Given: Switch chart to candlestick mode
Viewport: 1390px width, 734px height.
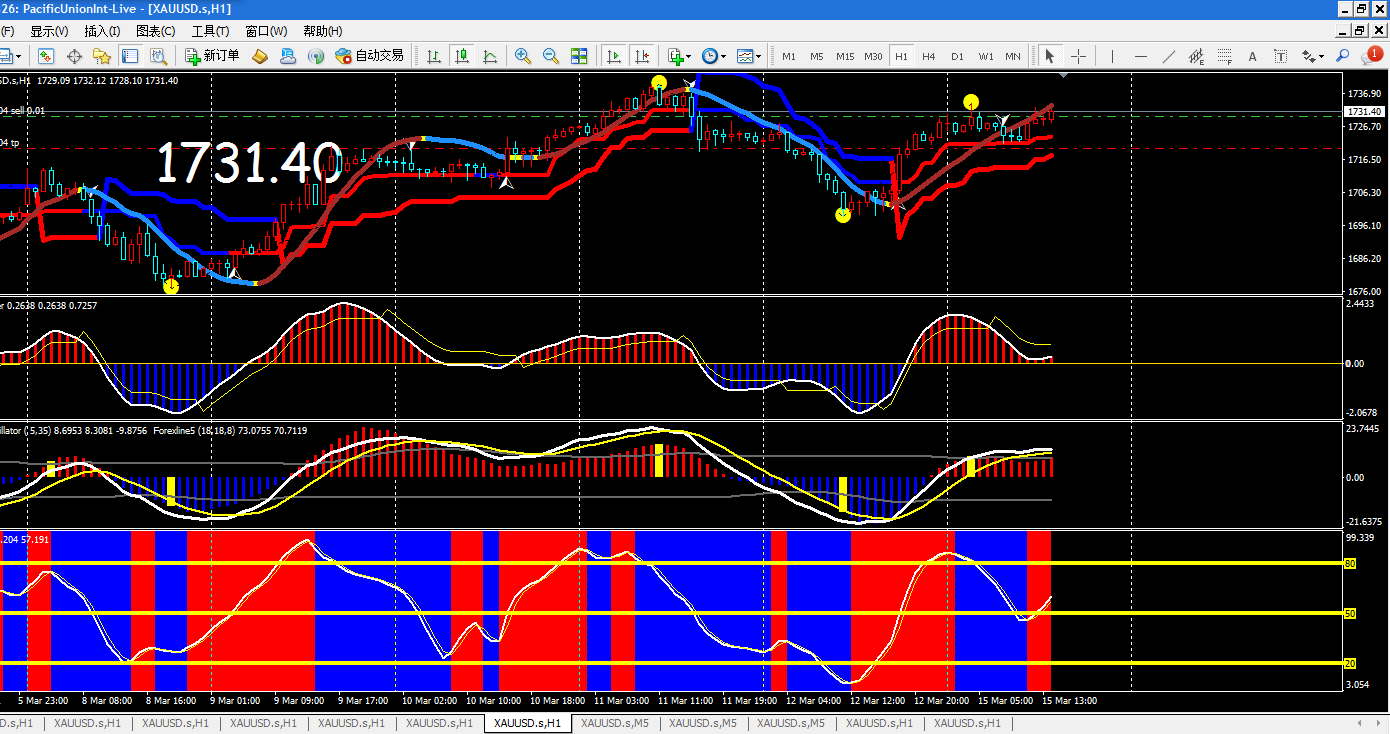Looking at the screenshot, I should click(x=462, y=56).
